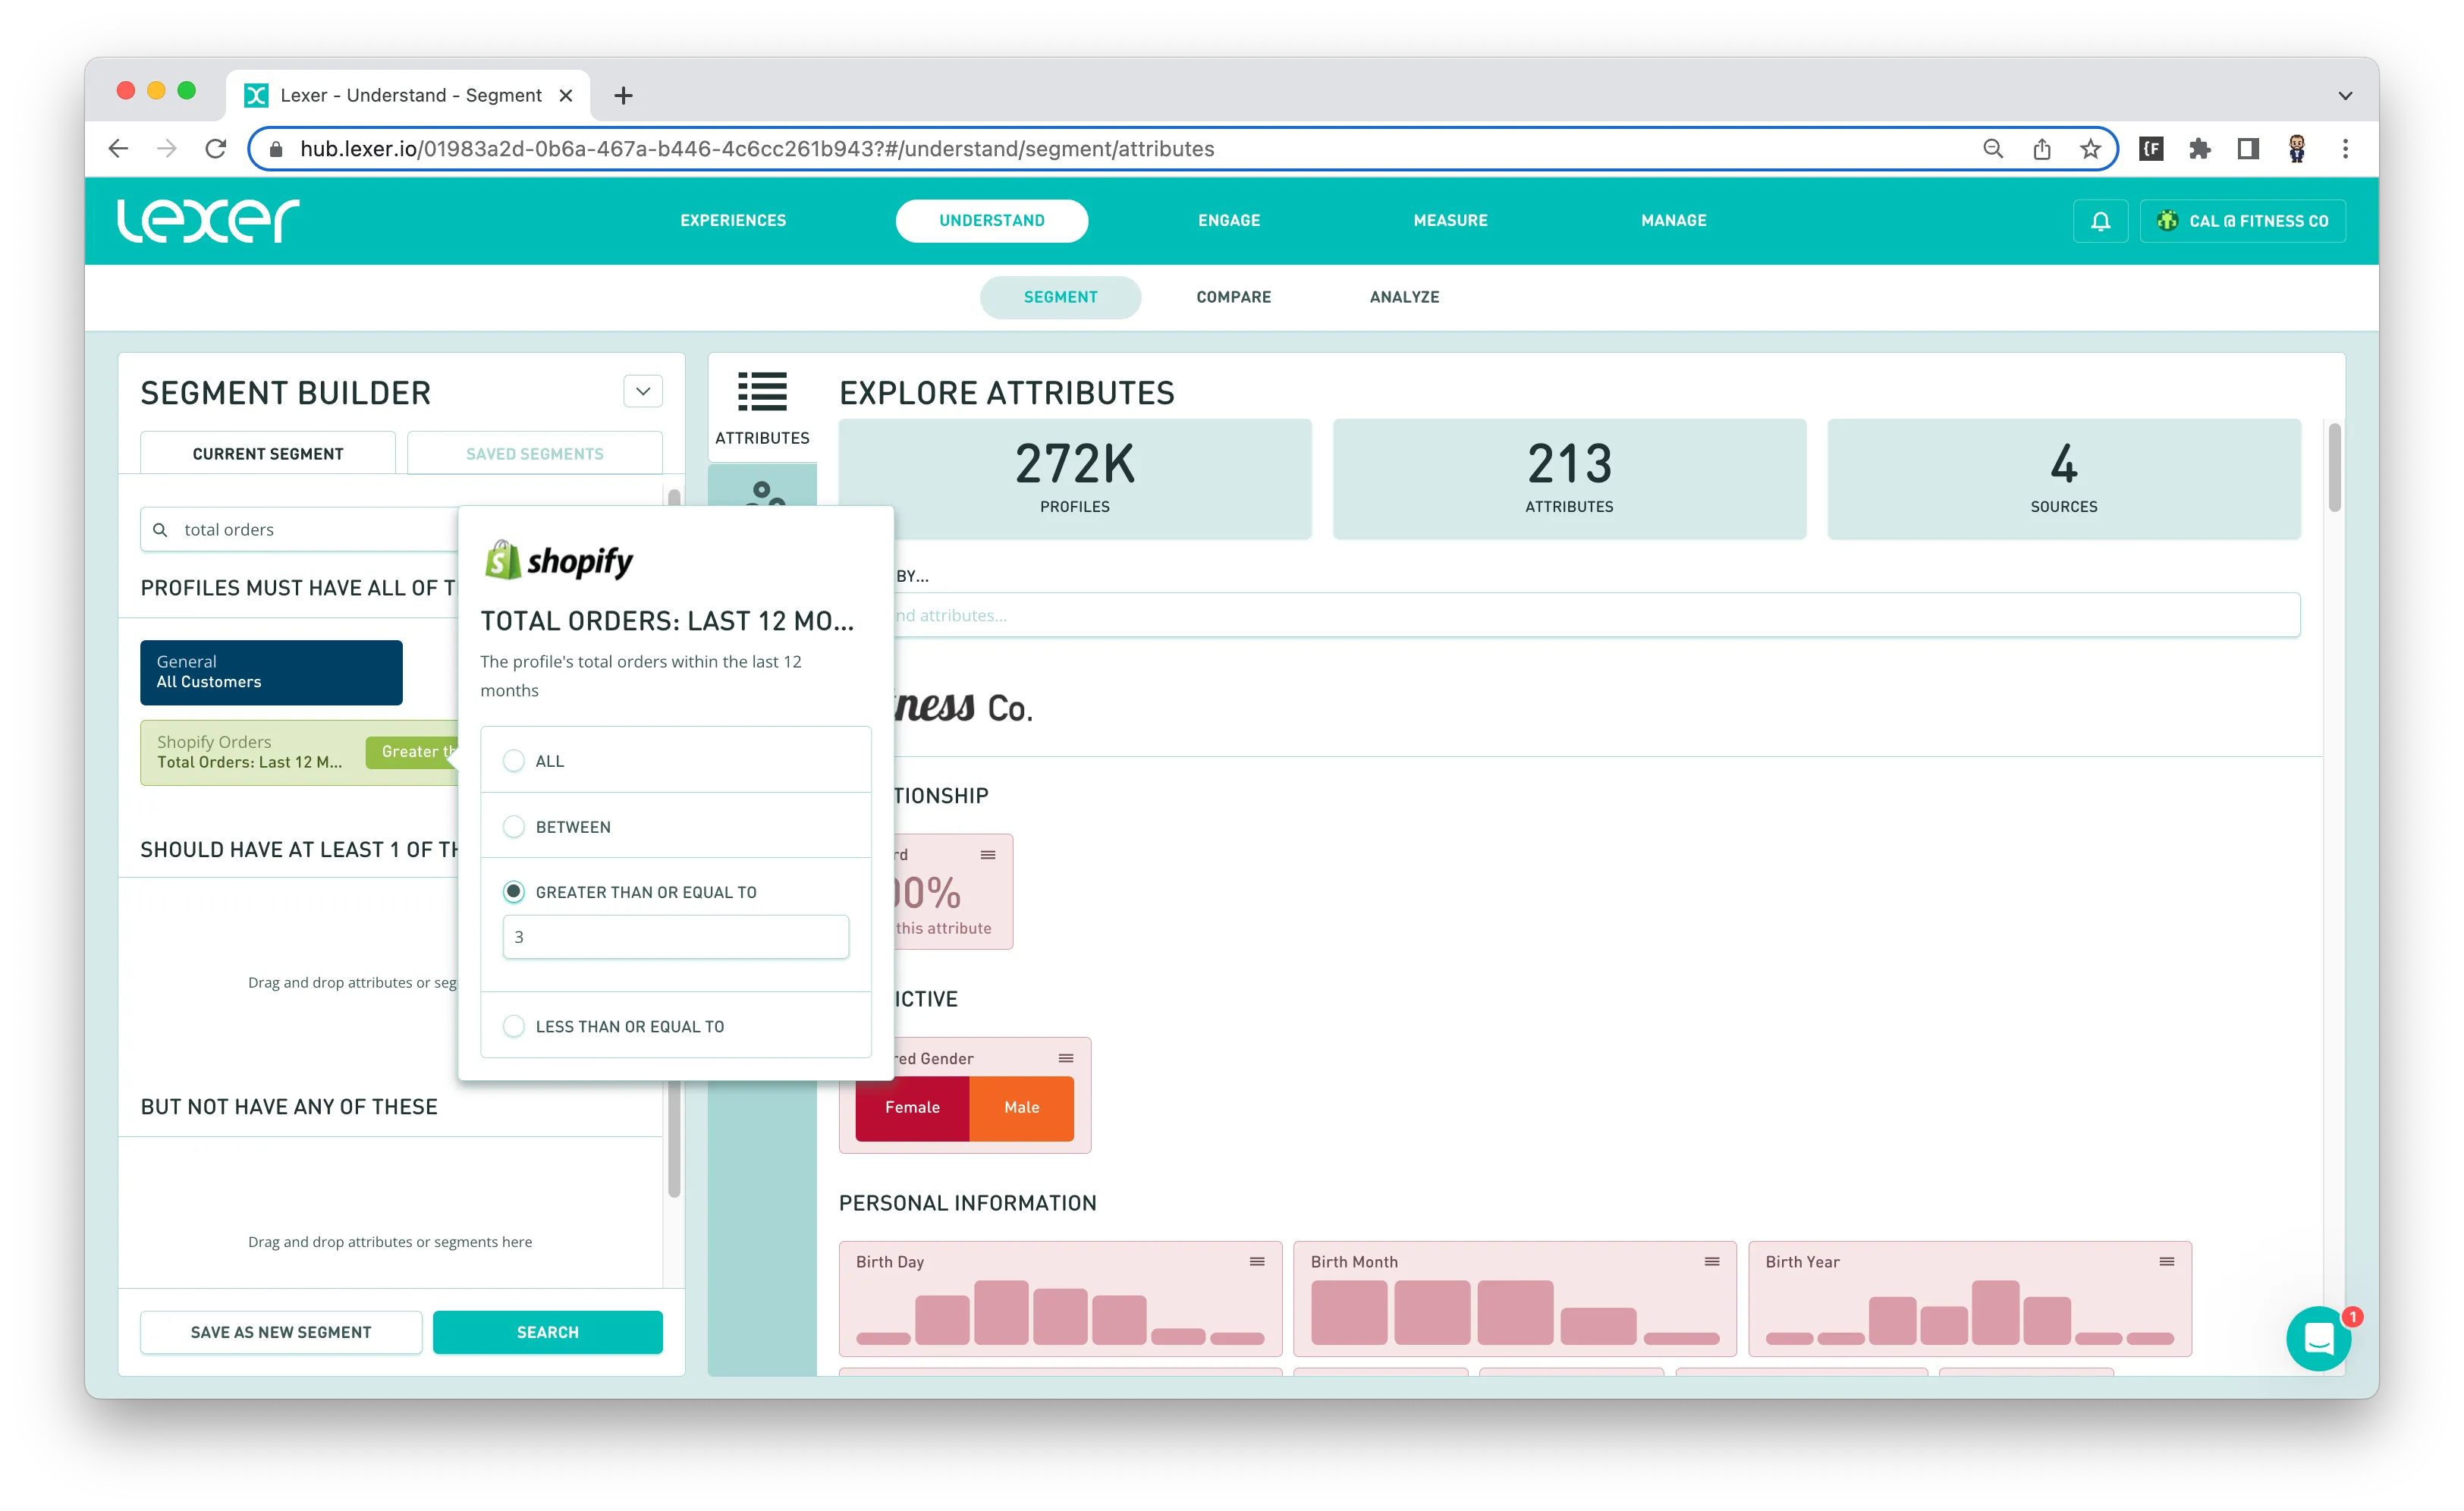Viewport: 2464px width, 1511px height.
Task: Open Birth Day card menu icon
Action: [1257, 1262]
